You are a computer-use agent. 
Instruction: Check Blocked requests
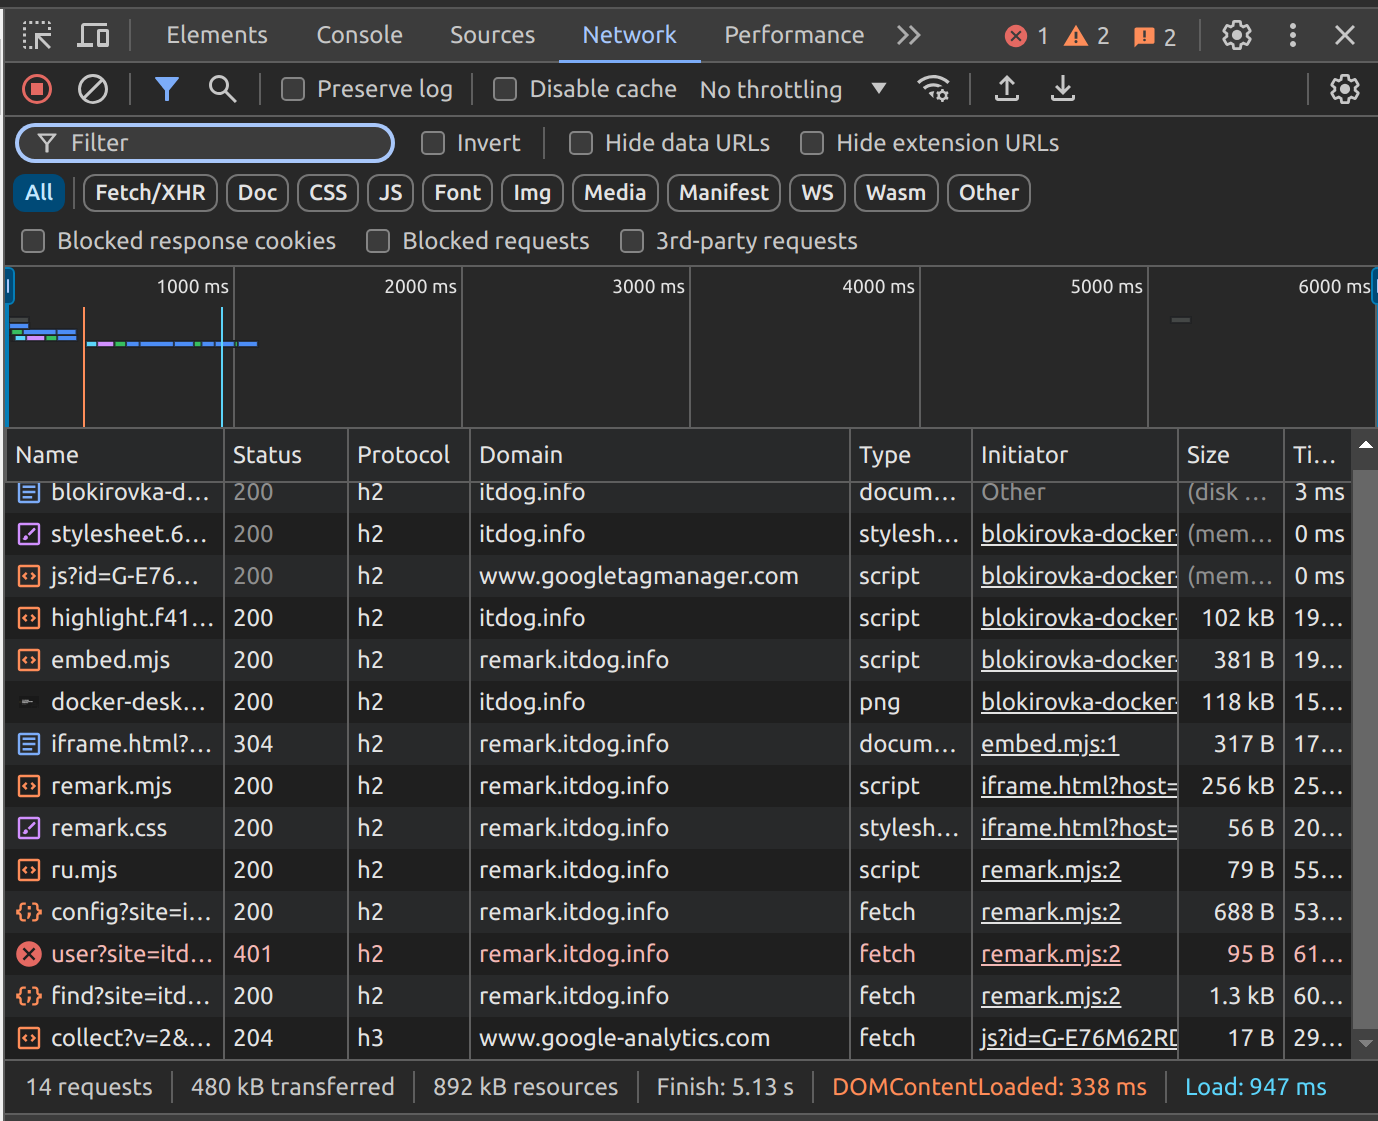click(x=378, y=241)
